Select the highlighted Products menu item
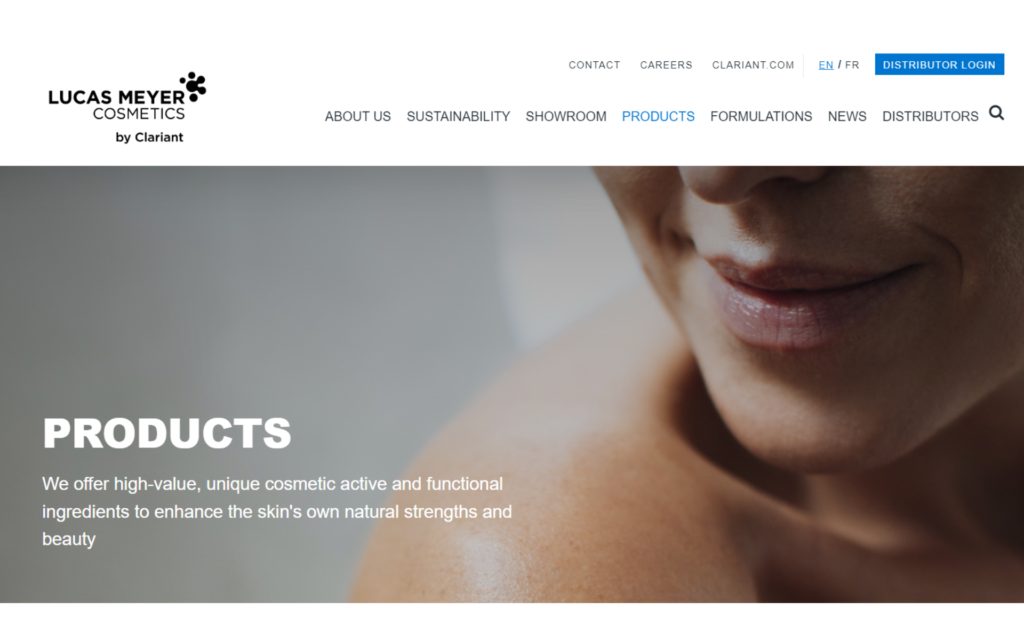Image resolution: width=1024 pixels, height=640 pixels. [658, 116]
